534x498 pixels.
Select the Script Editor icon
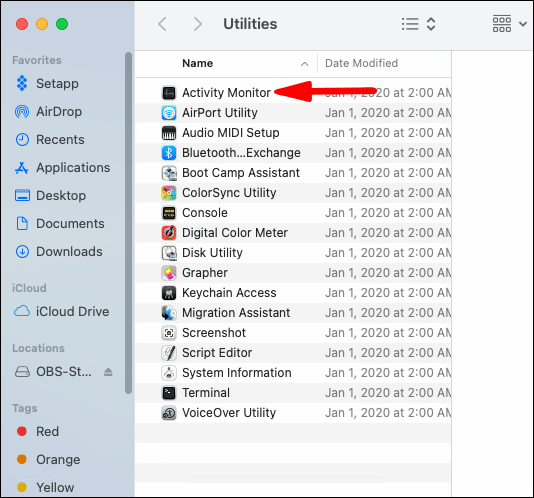[x=169, y=353]
